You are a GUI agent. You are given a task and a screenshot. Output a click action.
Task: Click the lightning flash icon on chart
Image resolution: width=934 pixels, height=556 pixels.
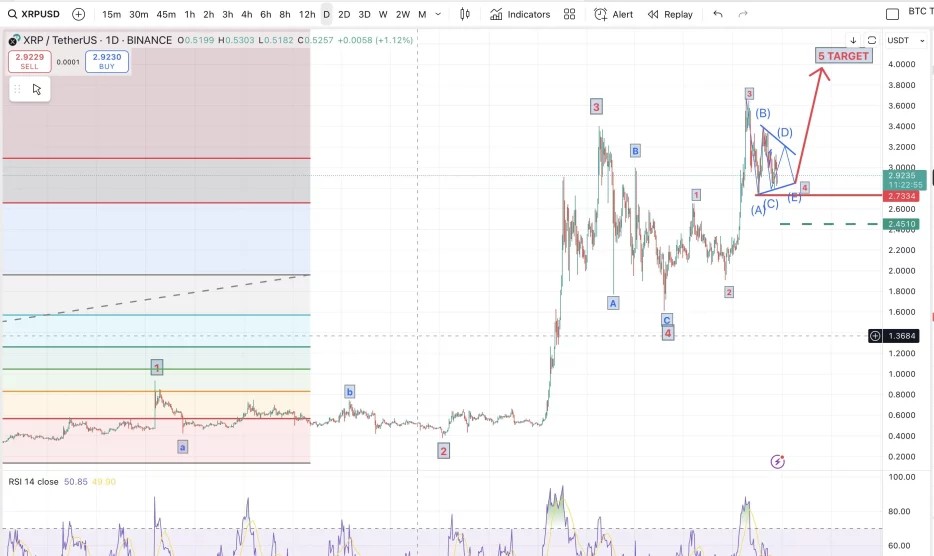coord(777,461)
